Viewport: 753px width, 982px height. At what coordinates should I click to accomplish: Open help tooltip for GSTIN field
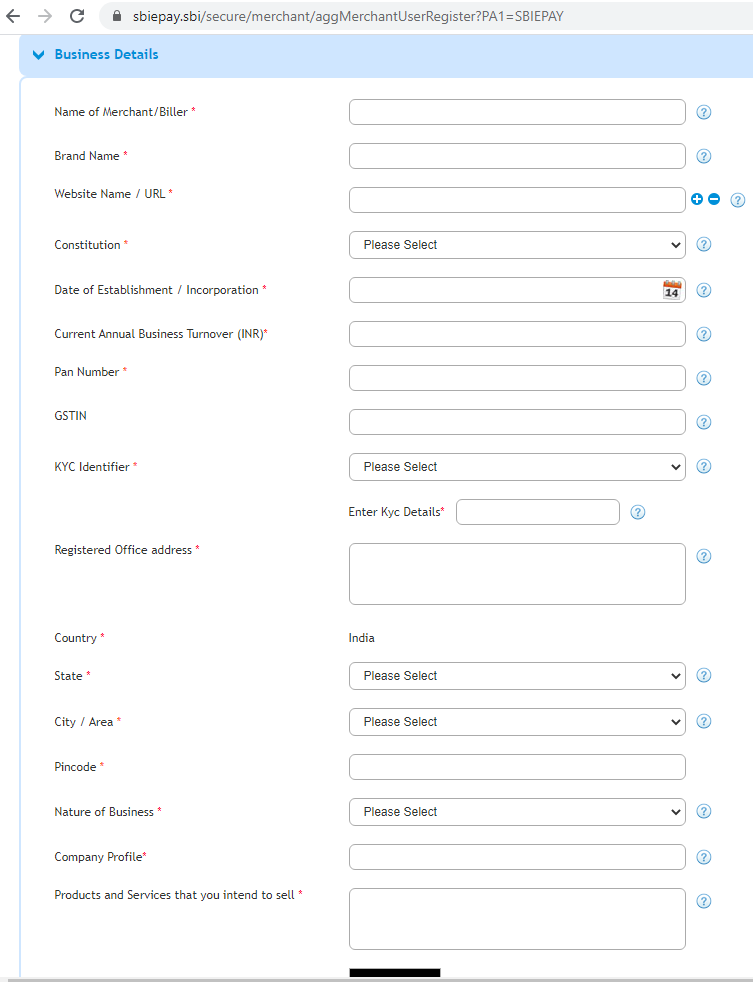coord(703,422)
